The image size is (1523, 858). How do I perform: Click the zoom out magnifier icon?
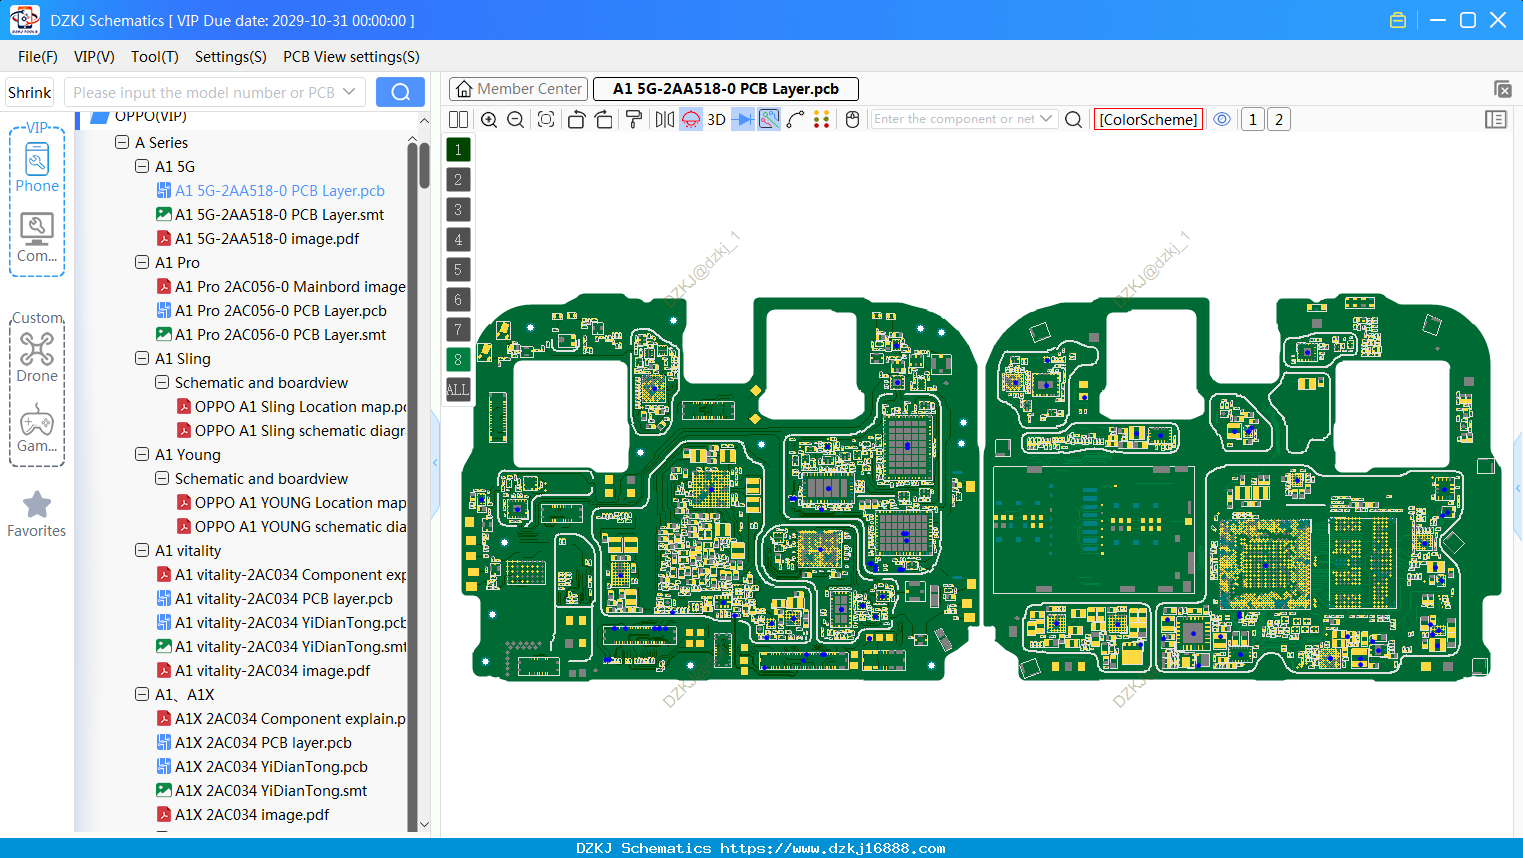tap(516, 120)
